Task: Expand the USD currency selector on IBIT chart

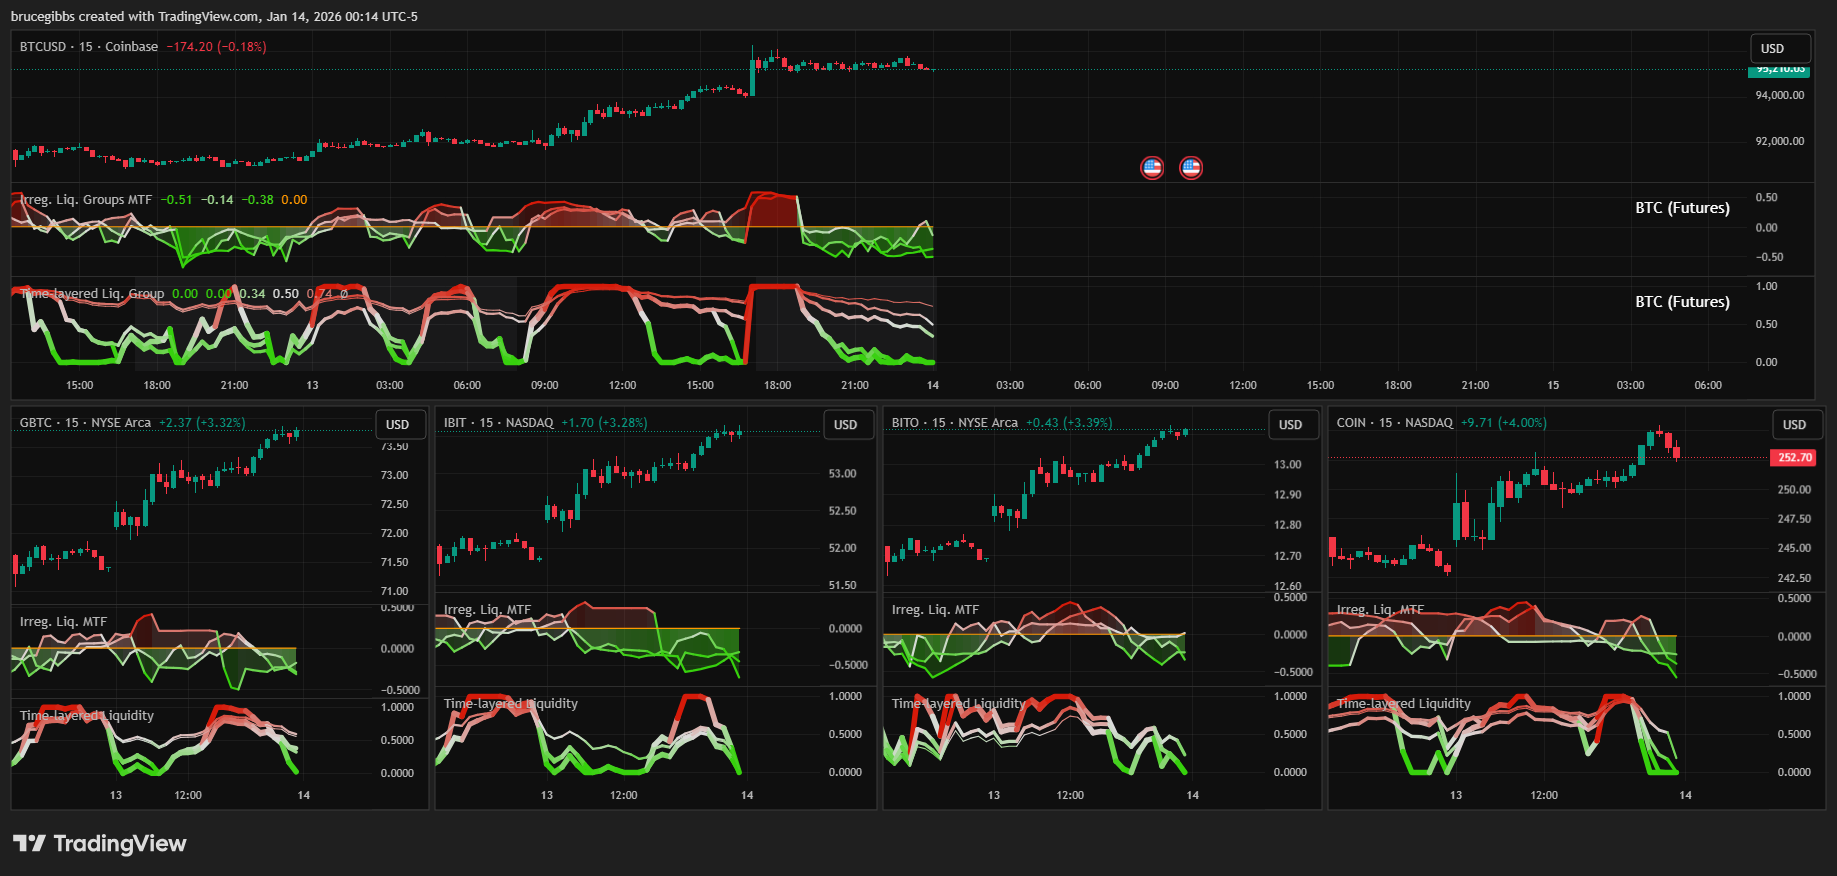Action: click(x=846, y=424)
